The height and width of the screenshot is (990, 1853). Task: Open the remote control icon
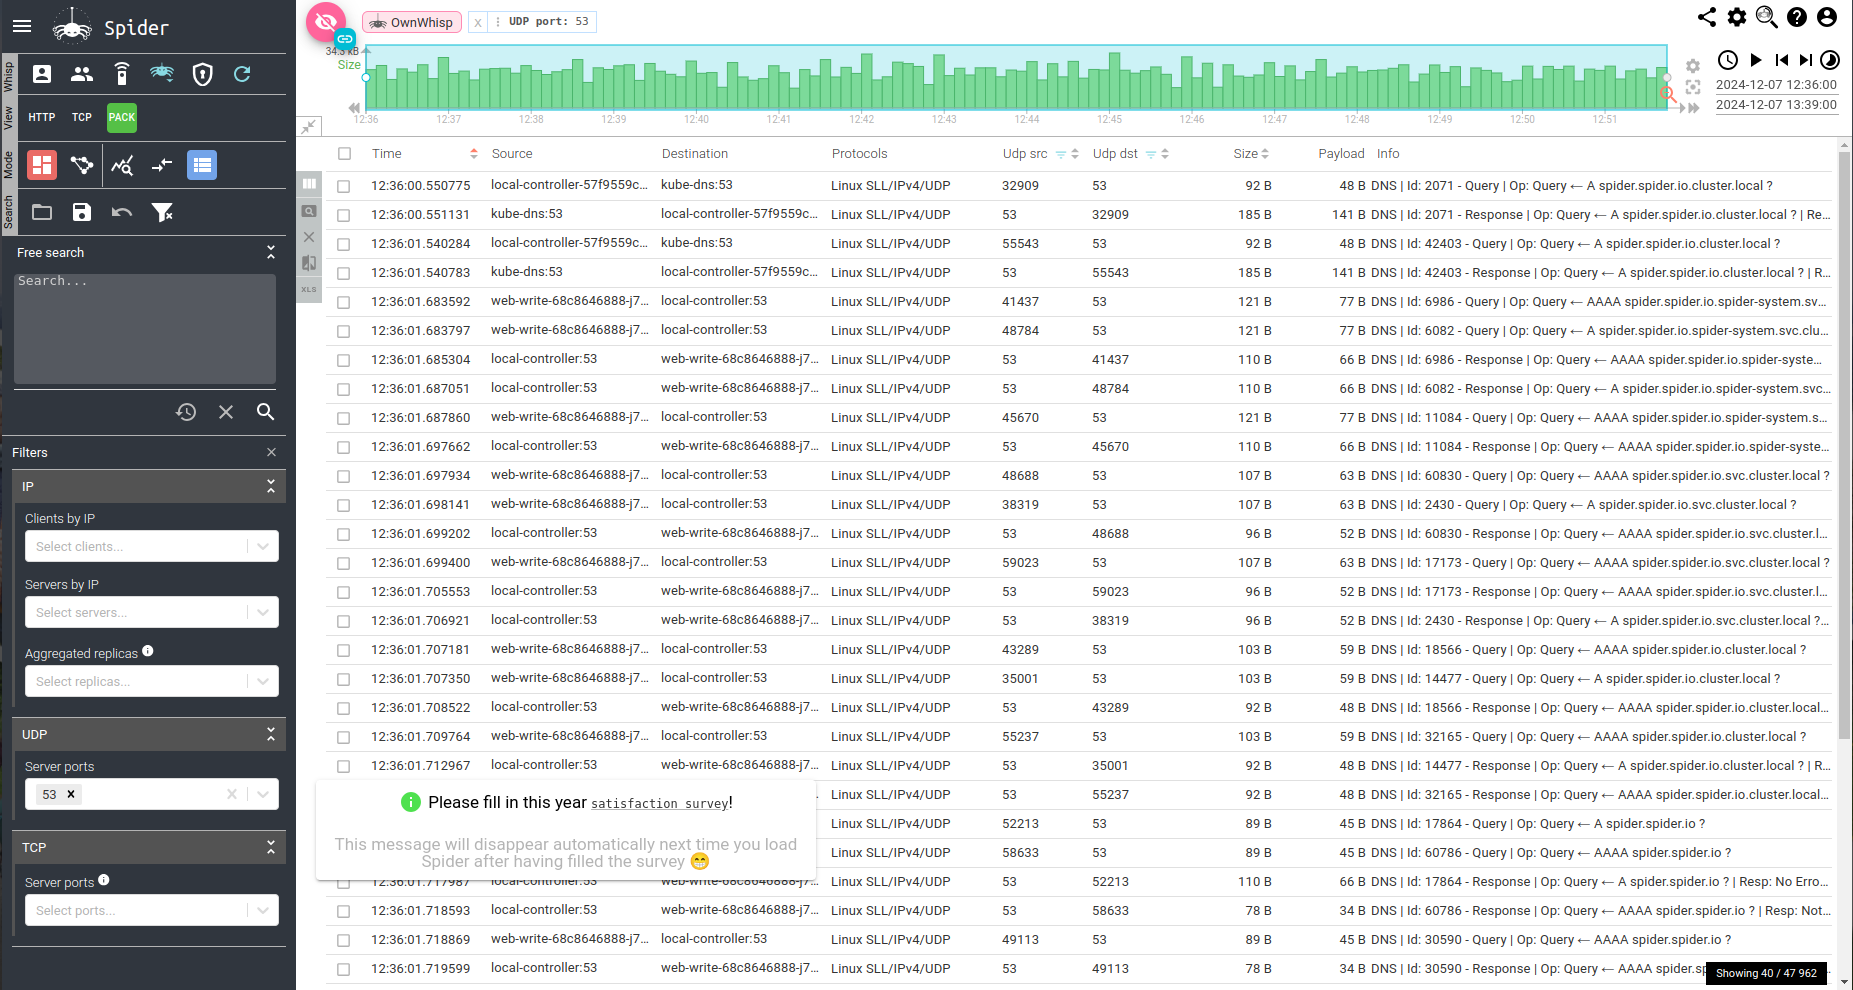click(122, 74)
